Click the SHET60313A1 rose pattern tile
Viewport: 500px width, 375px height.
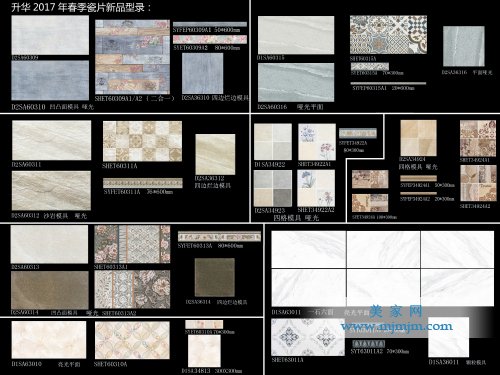pyautogui.click(x=132, y=244)
